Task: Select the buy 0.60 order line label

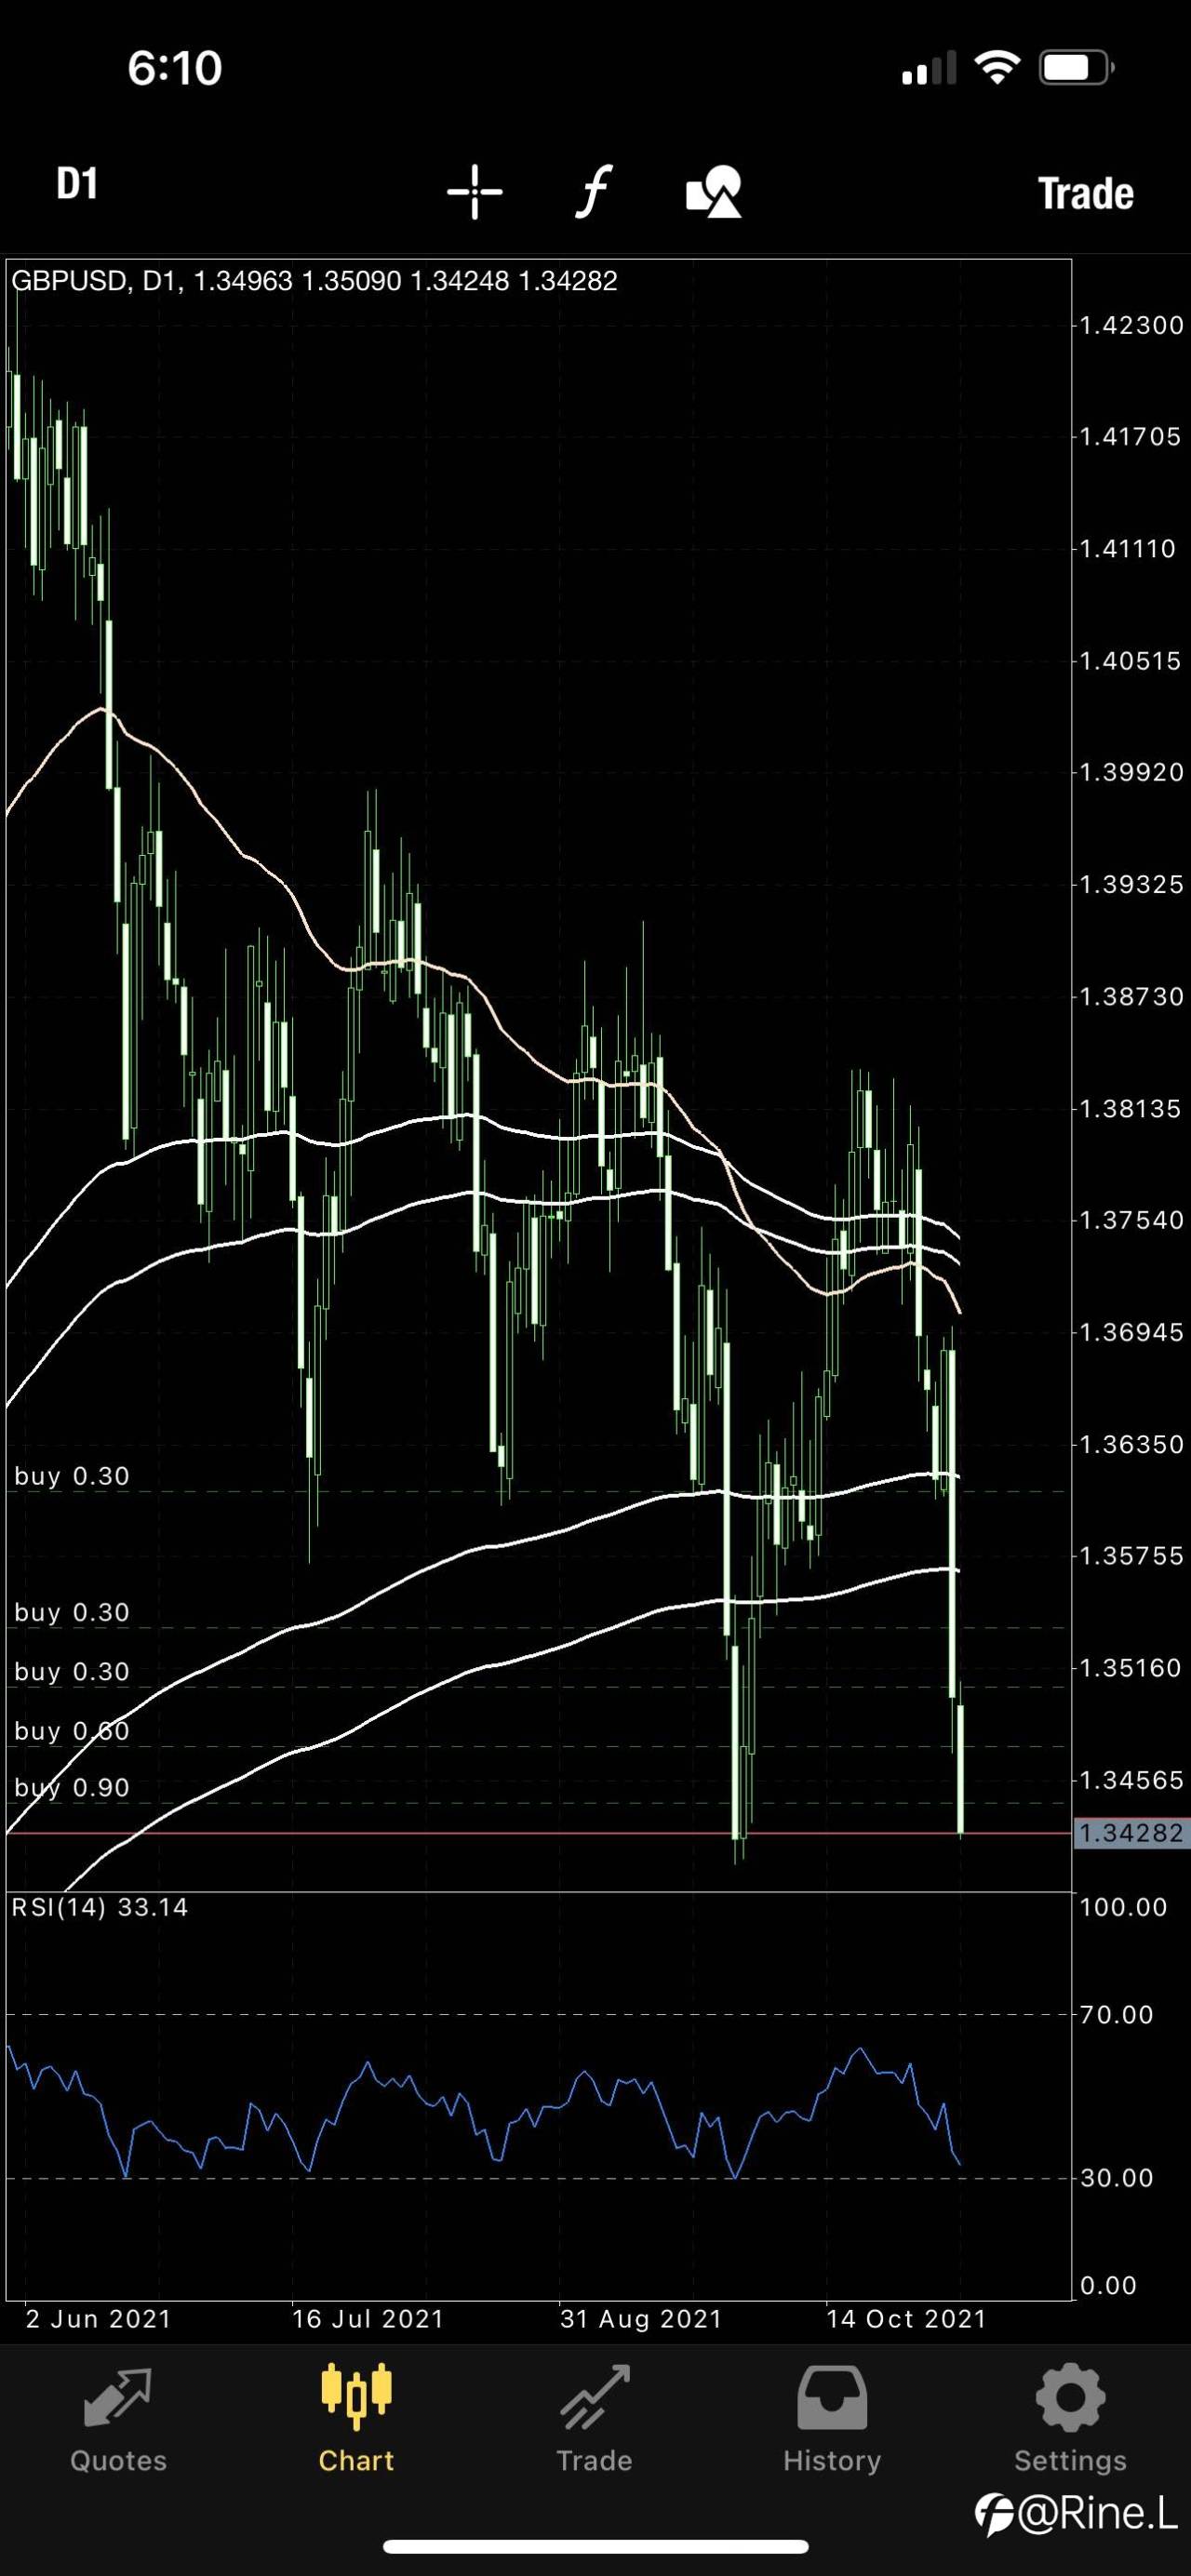Action: (x=72, y=1731)
